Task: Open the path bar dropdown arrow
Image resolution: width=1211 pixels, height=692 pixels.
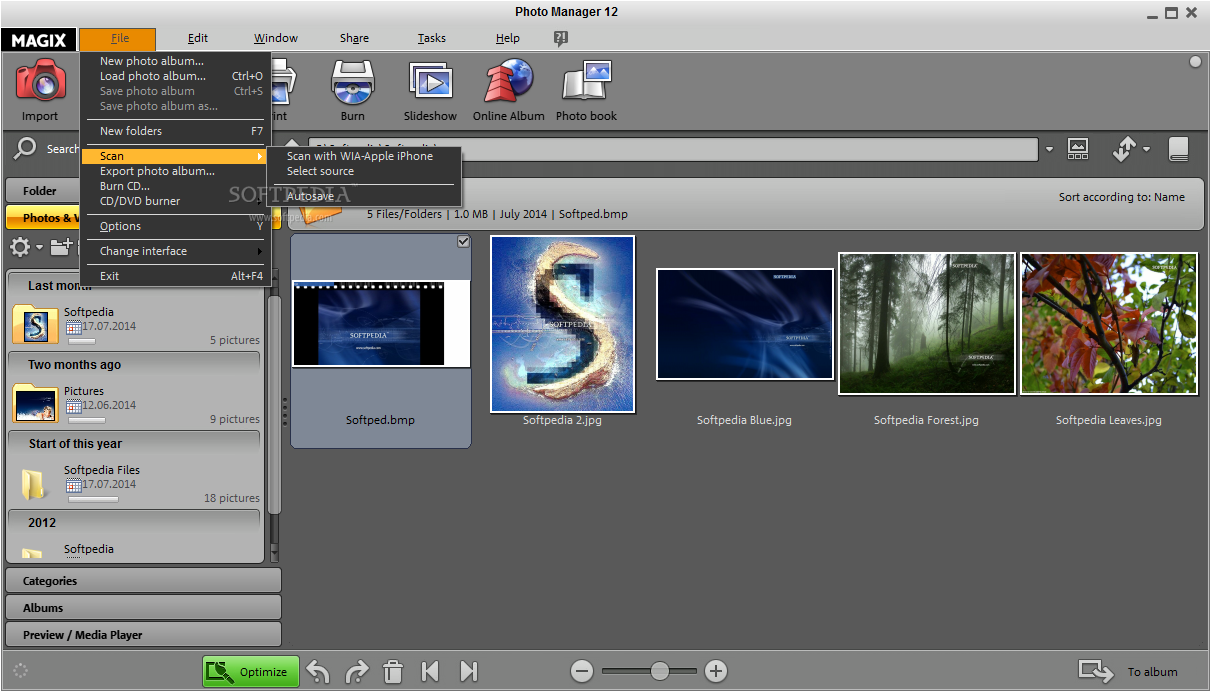Action: pyautogui.click(x=1049, y=150)
